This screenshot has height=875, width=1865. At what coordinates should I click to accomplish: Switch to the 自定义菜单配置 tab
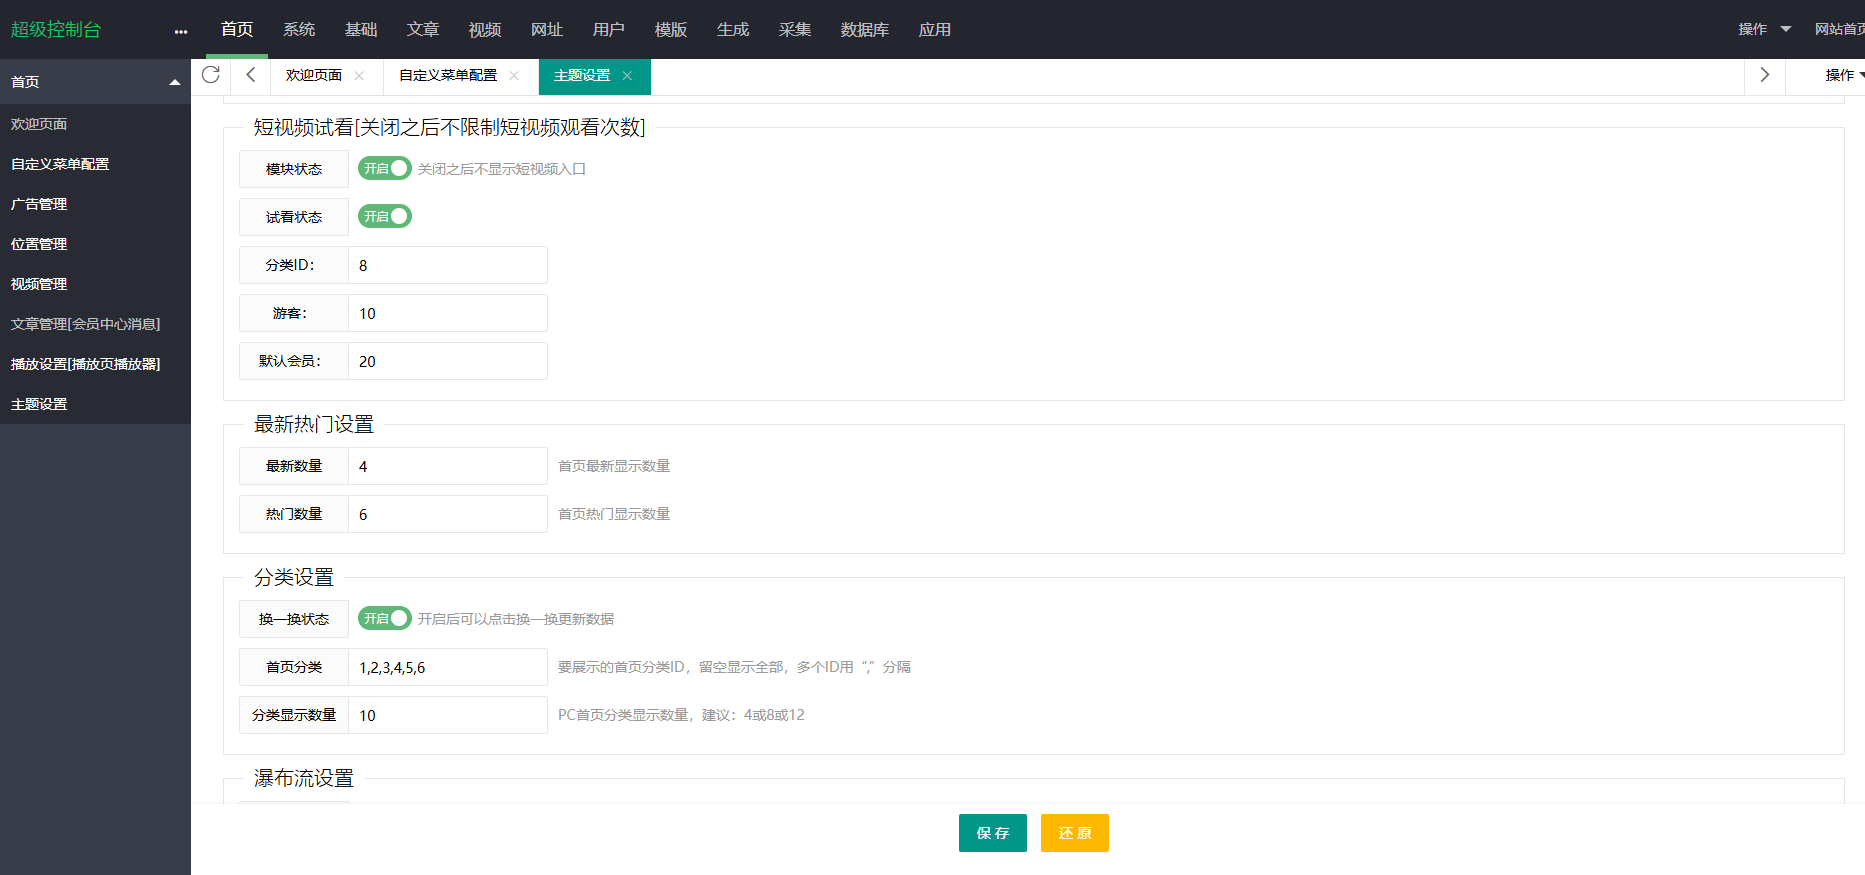coord(448,76)
